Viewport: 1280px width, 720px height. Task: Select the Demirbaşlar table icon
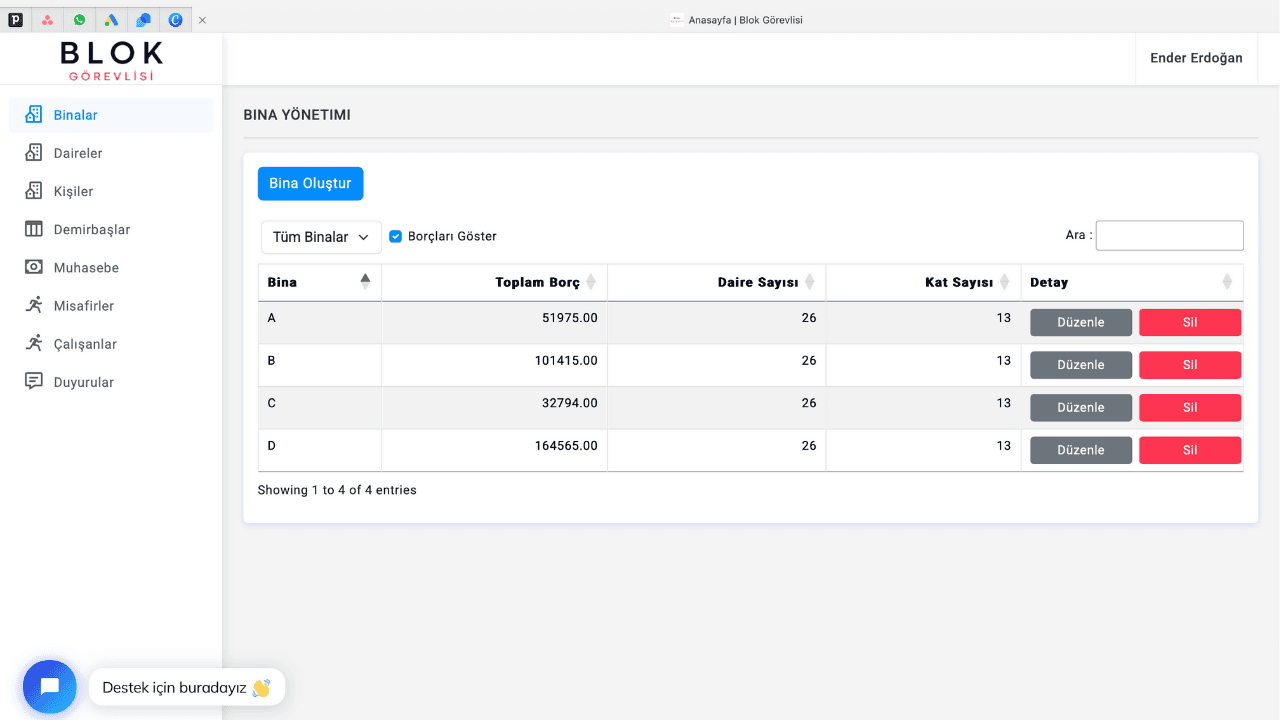[34, 229]
